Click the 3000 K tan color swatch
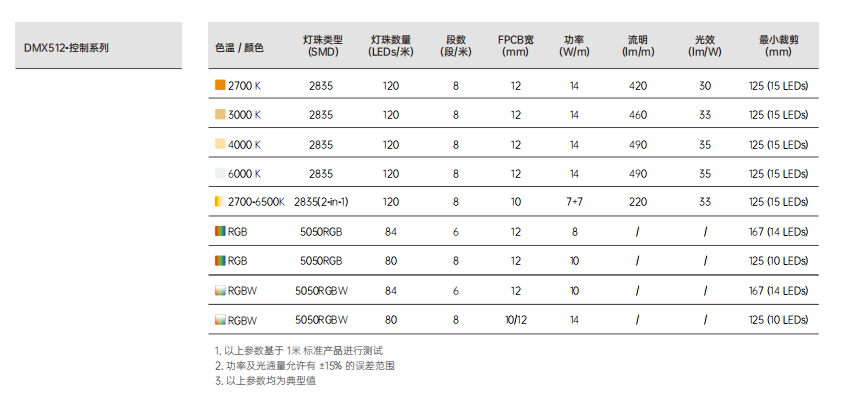This screenshot has height=407, width=846. (220, 114)
